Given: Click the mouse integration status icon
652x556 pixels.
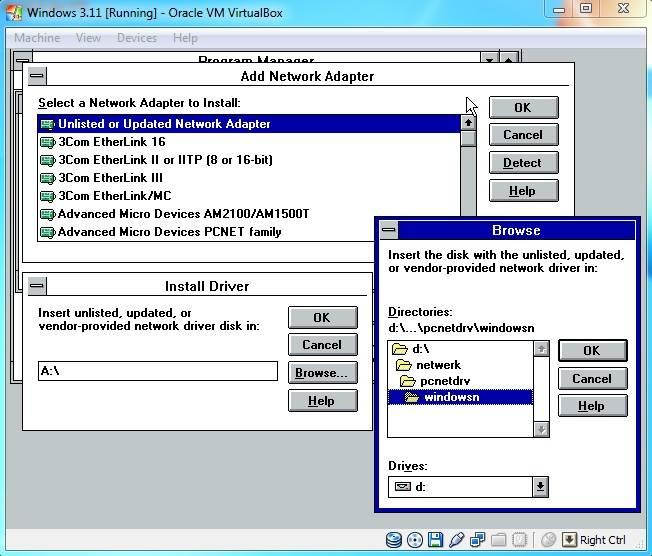Looking at the screenshot, I should 548,541.
